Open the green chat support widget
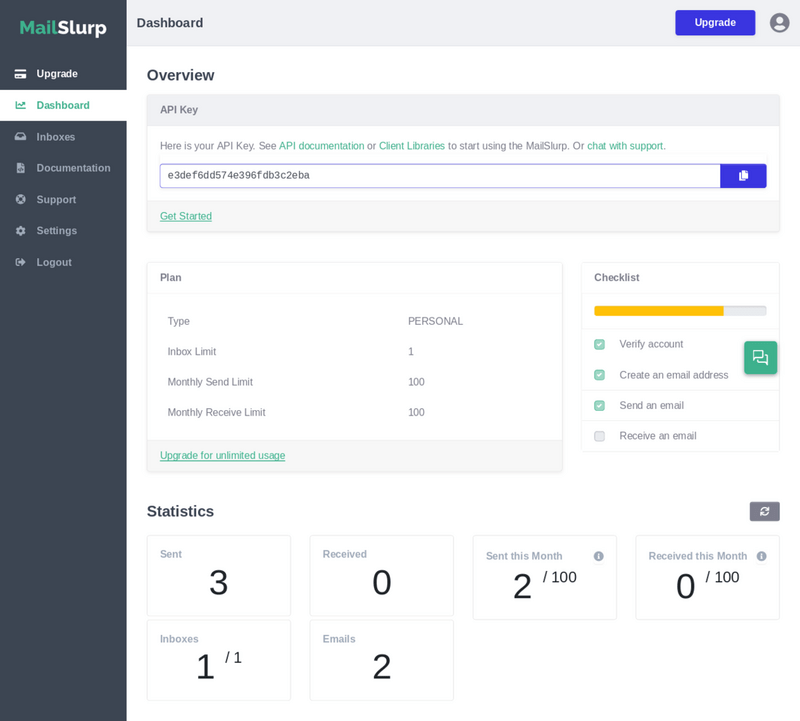 760,357
